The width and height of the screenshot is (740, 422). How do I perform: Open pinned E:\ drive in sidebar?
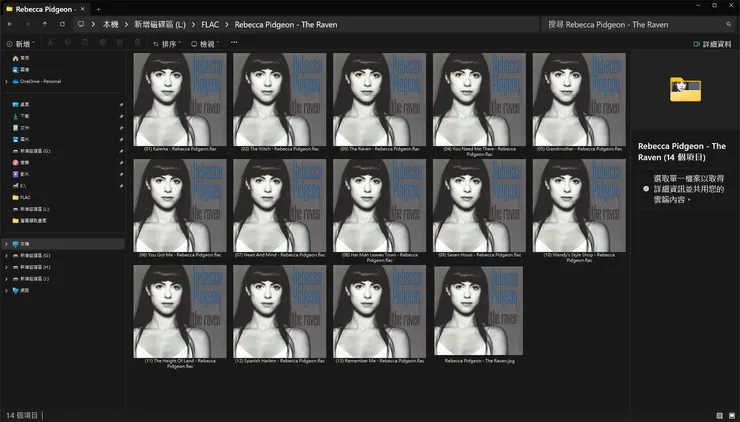point(19,186)
